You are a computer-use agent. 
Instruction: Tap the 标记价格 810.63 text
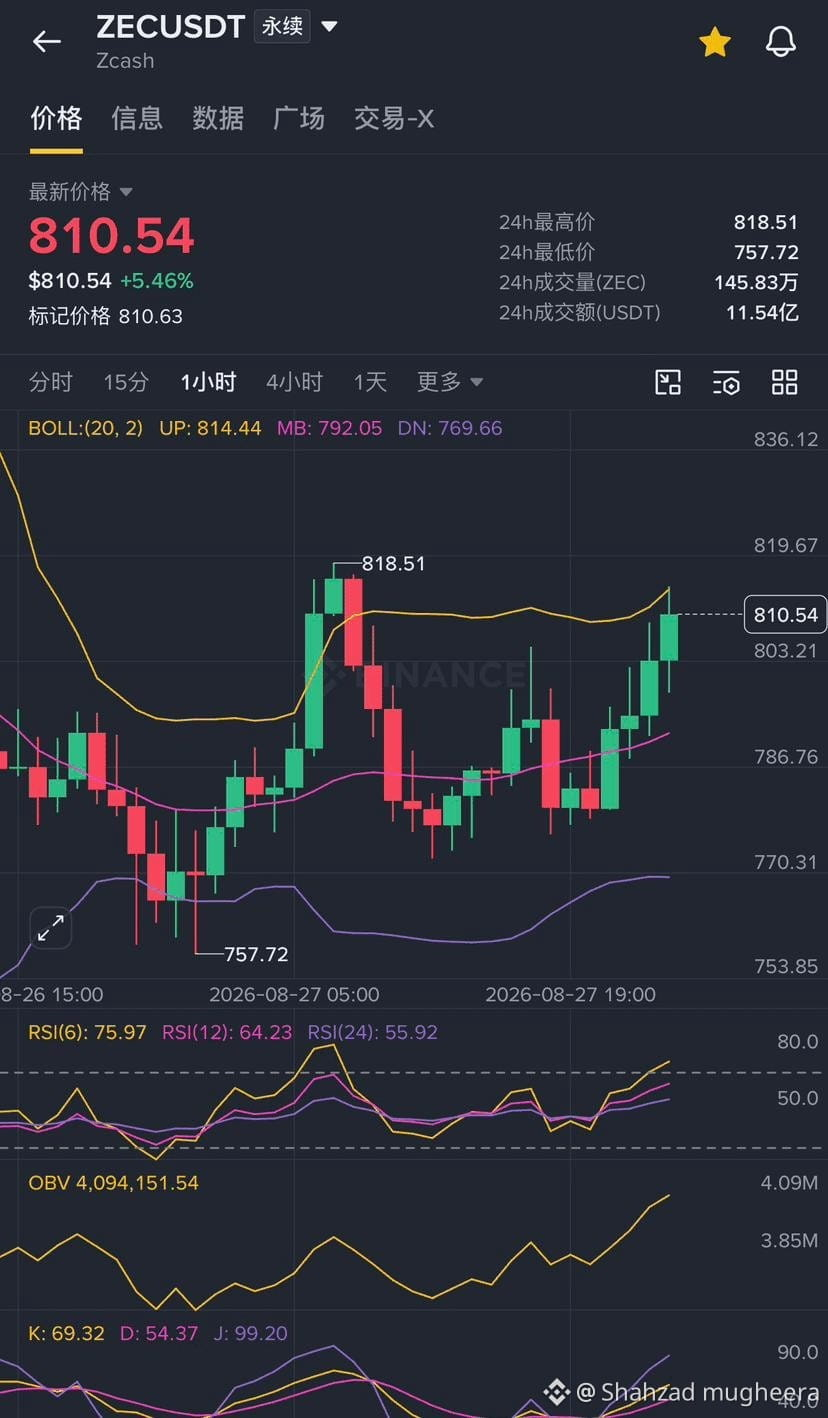105,316
